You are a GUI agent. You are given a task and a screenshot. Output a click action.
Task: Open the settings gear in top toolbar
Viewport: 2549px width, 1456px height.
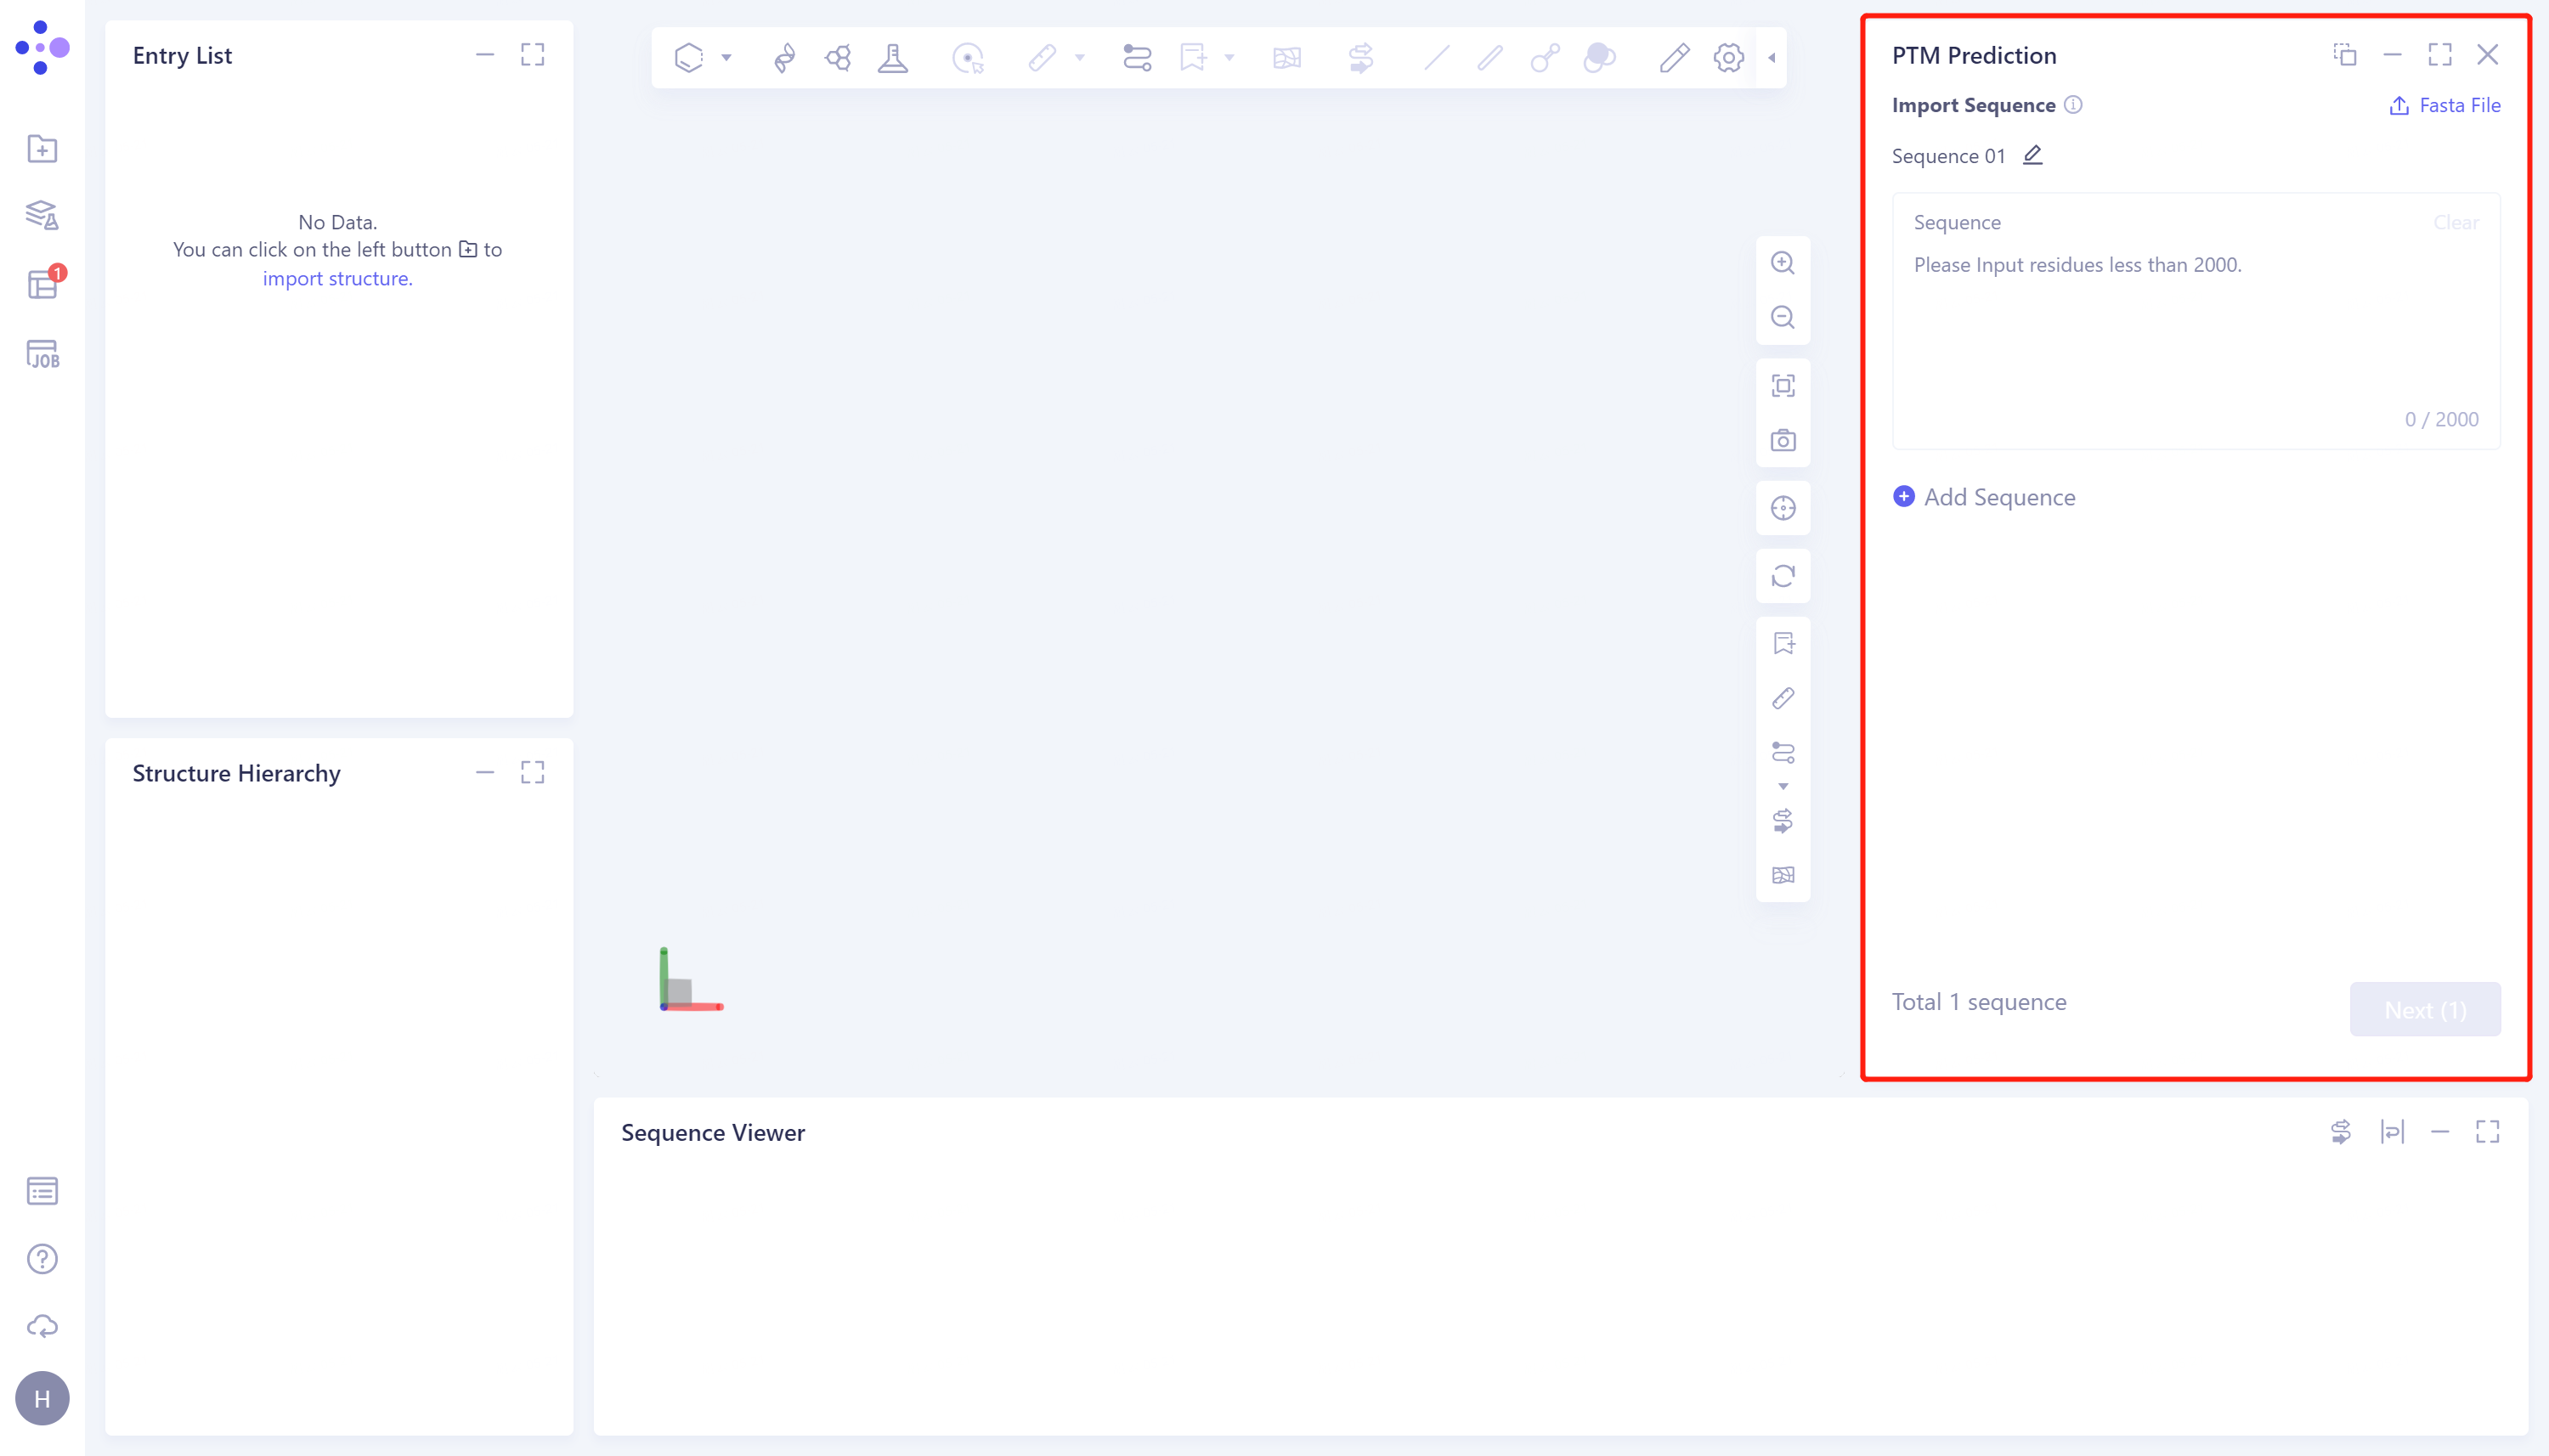click(x=1728, y=58)
